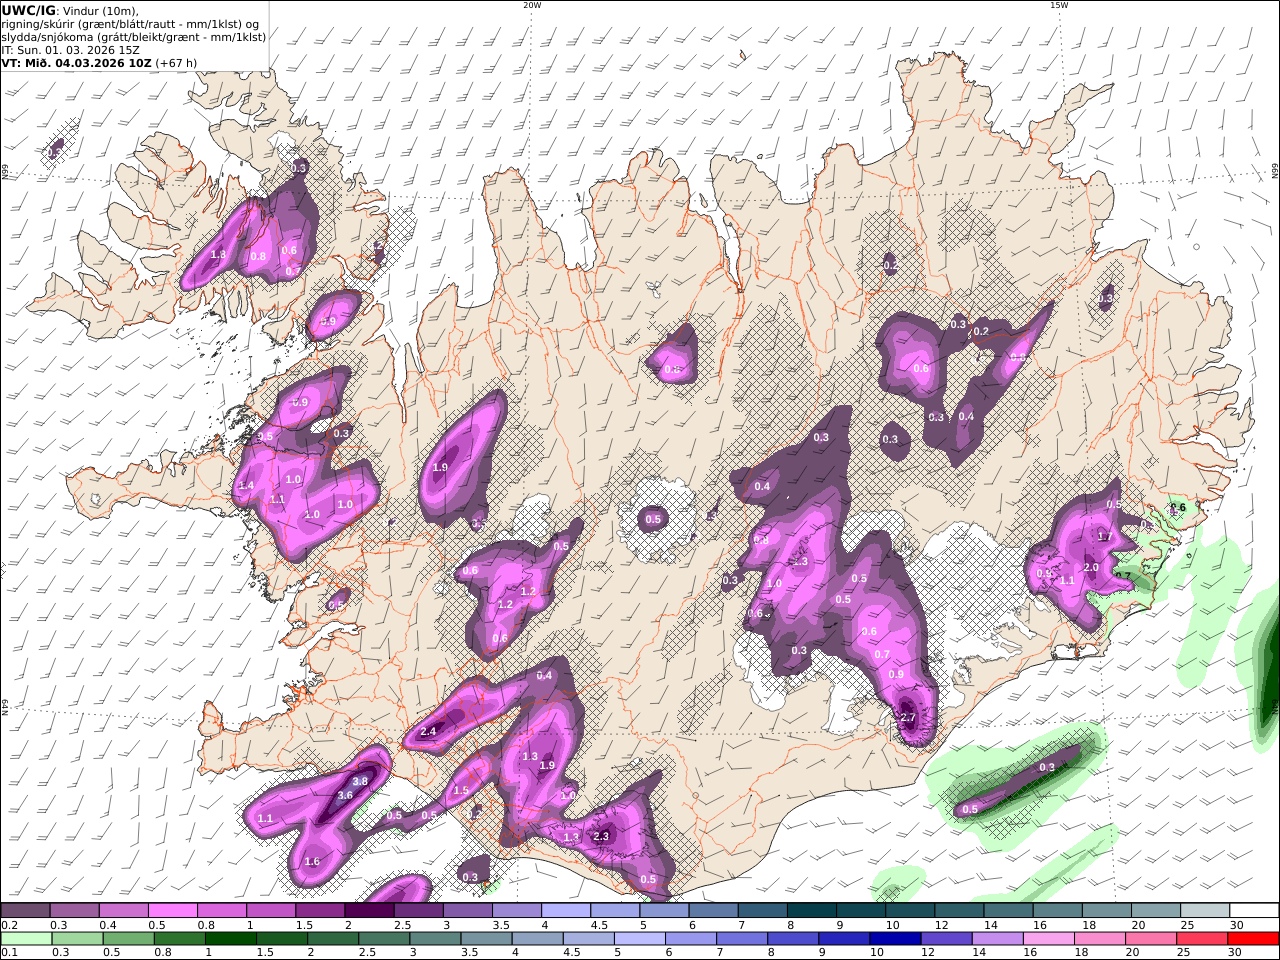This screenshot has width=1280, height=960.
Task: Pick the palest green rain swatch between 0.1 and 0.3
Action: pyautogui.click(x=27, y=939)
